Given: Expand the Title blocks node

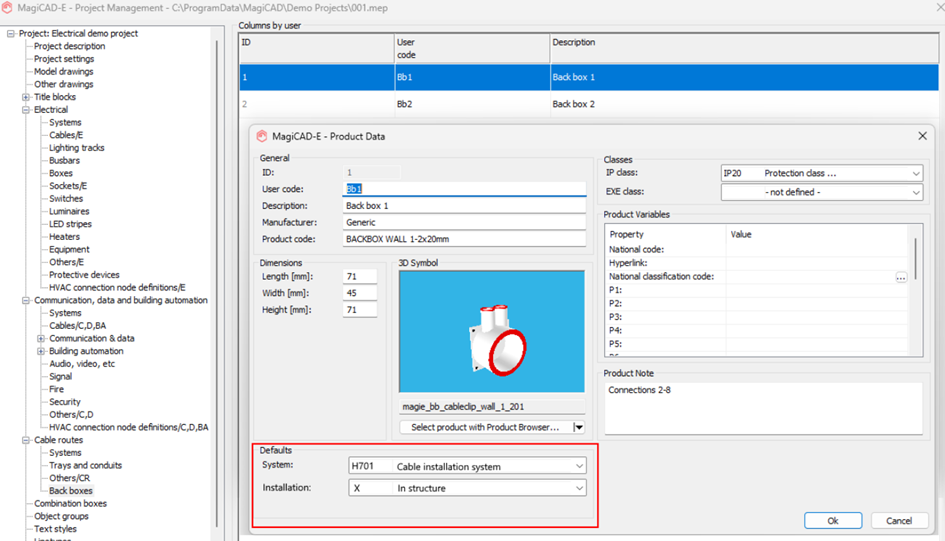Looking at the screenshot, I should [26, 97].
